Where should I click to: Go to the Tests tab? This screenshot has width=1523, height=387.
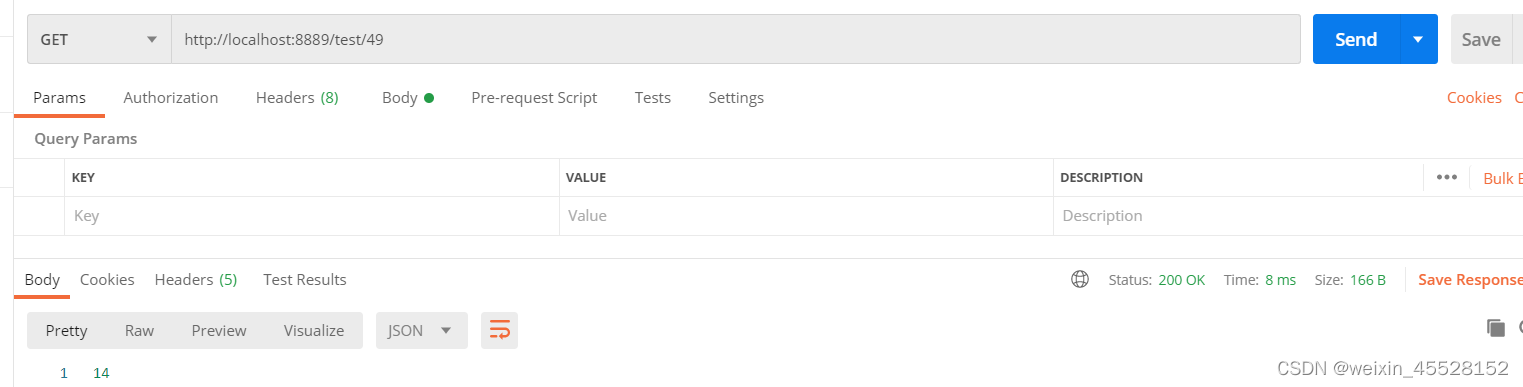pos(653,97)
